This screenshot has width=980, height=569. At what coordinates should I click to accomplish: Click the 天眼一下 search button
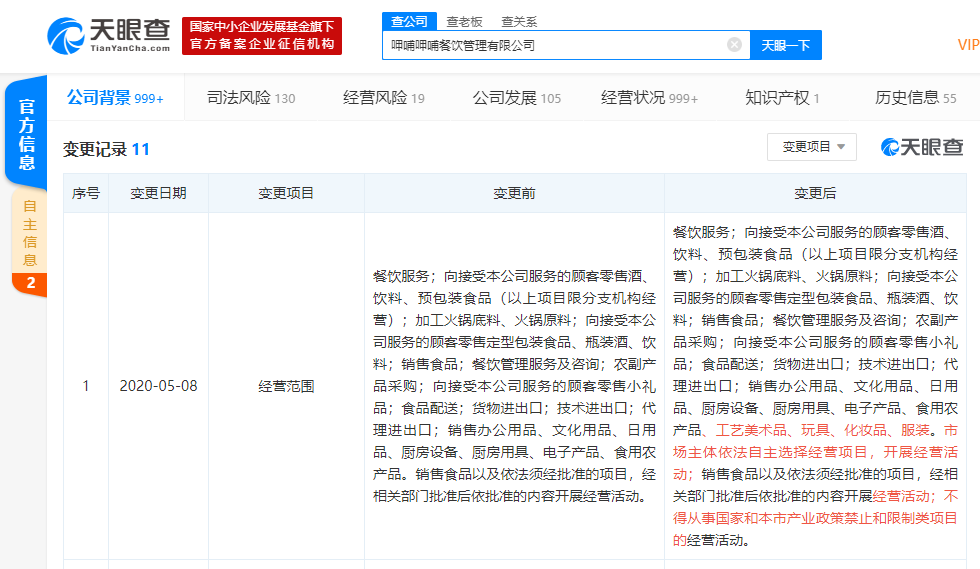pyautogui.click(x=786, y=45)
